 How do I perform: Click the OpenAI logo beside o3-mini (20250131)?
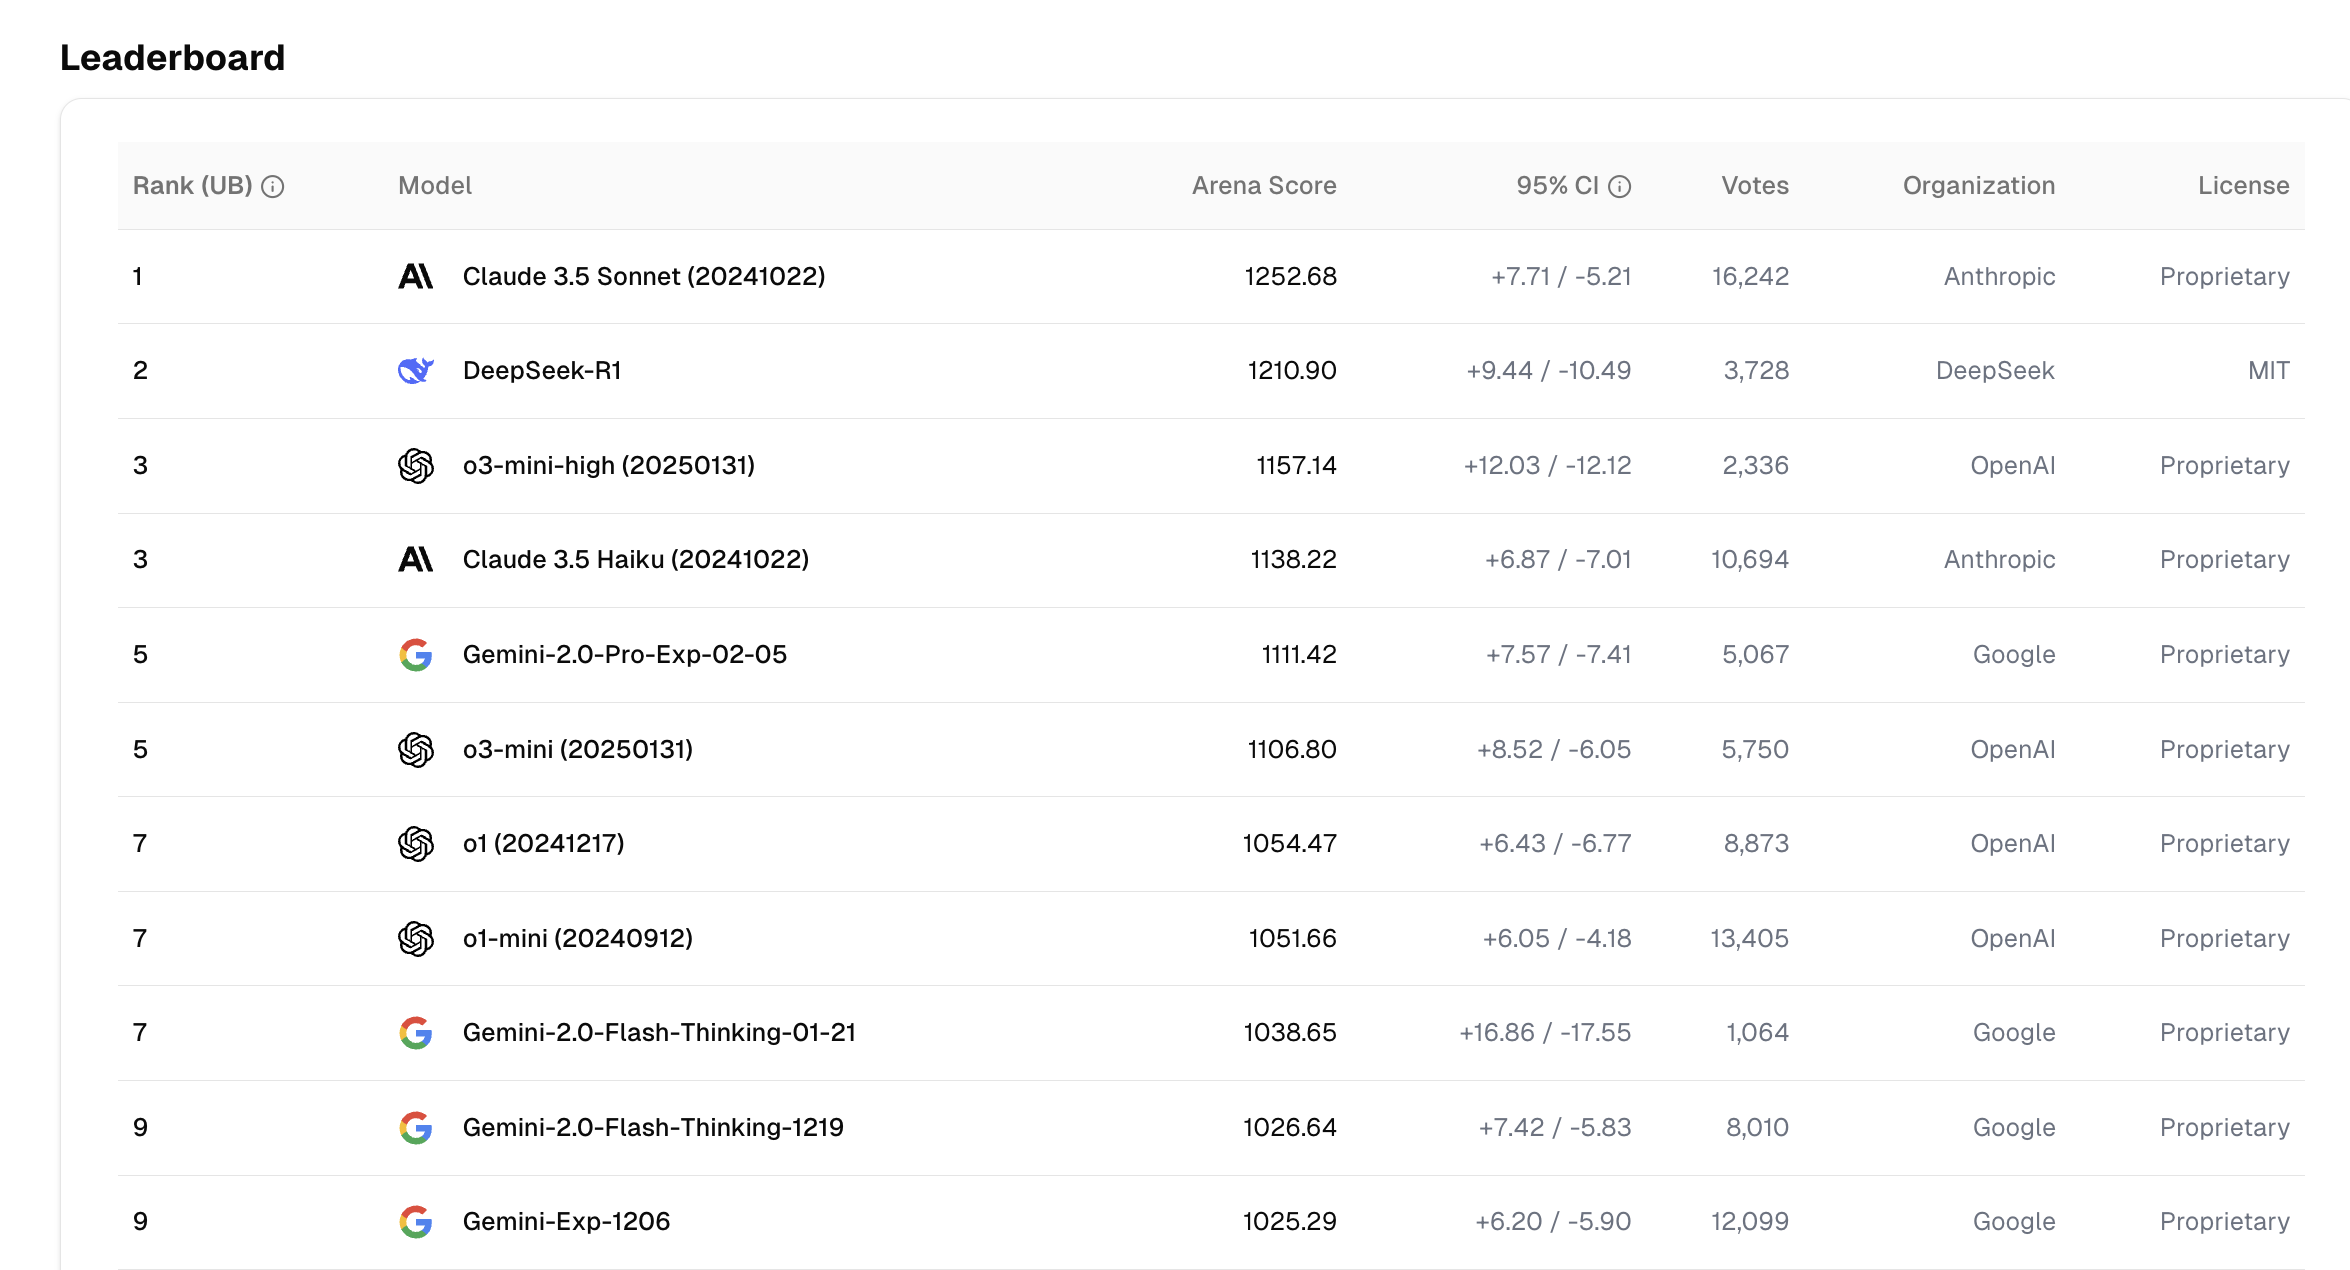click(x=416, y=749)
